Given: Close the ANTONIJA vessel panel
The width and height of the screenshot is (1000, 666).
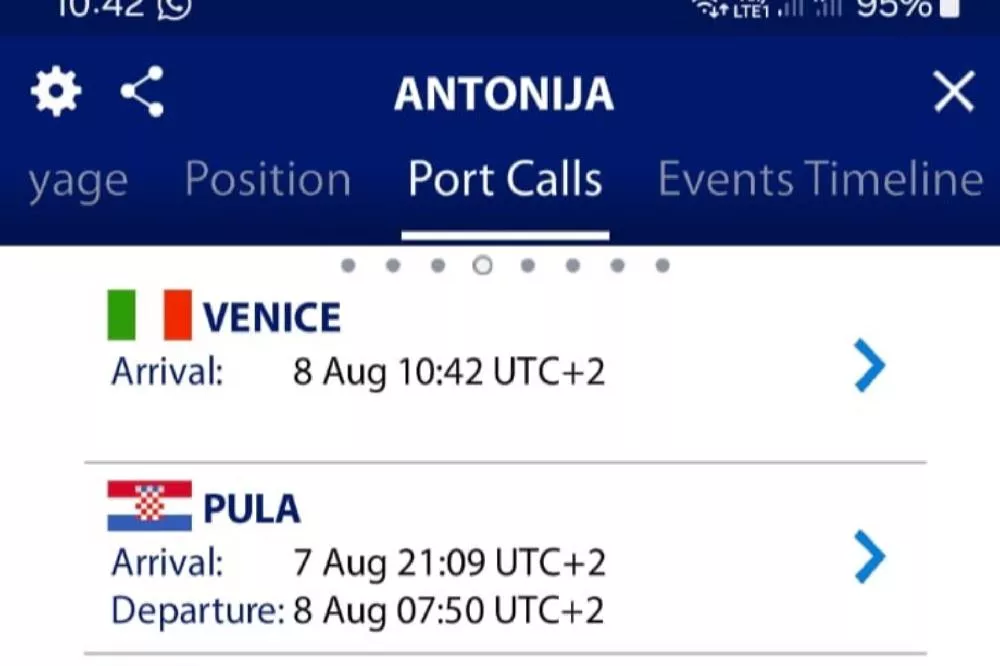Looking at the screenshot, I should 953,93.
